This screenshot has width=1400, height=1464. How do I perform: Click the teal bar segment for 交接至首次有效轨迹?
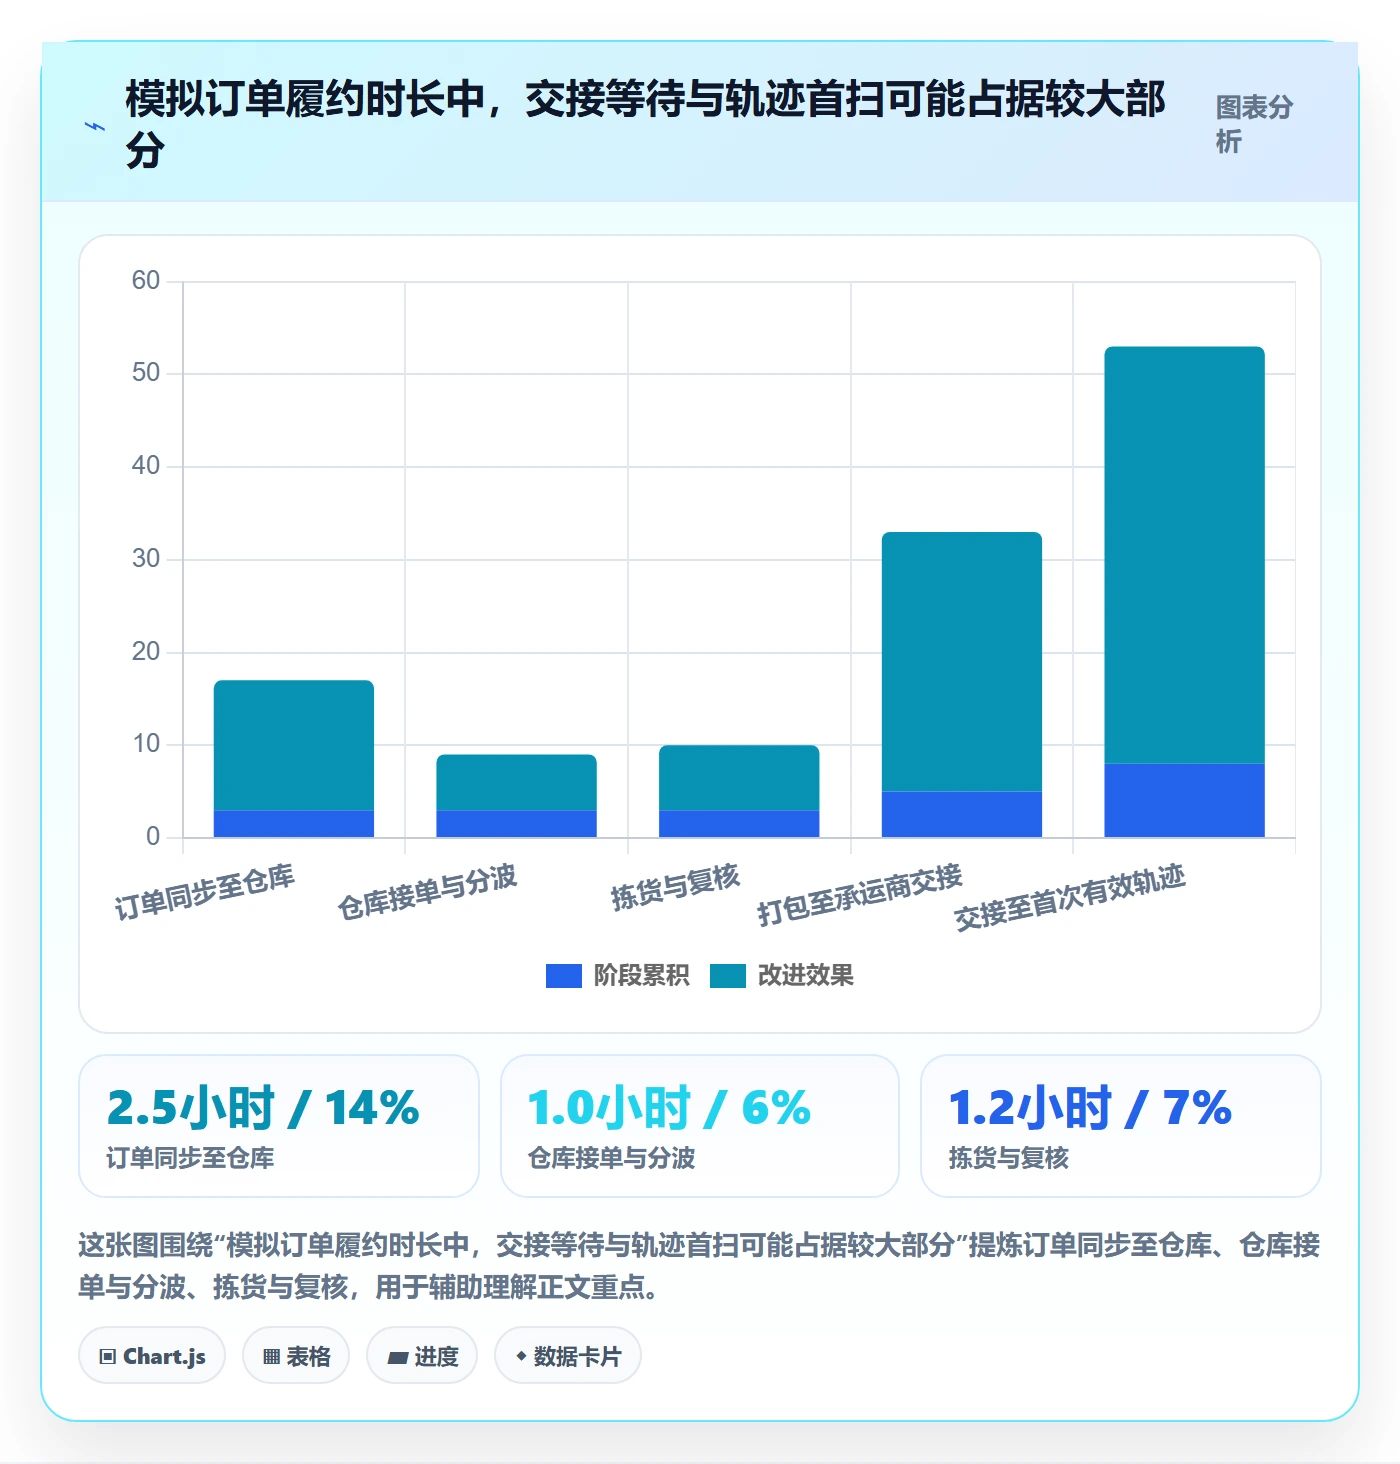[x=1185, y=555]
